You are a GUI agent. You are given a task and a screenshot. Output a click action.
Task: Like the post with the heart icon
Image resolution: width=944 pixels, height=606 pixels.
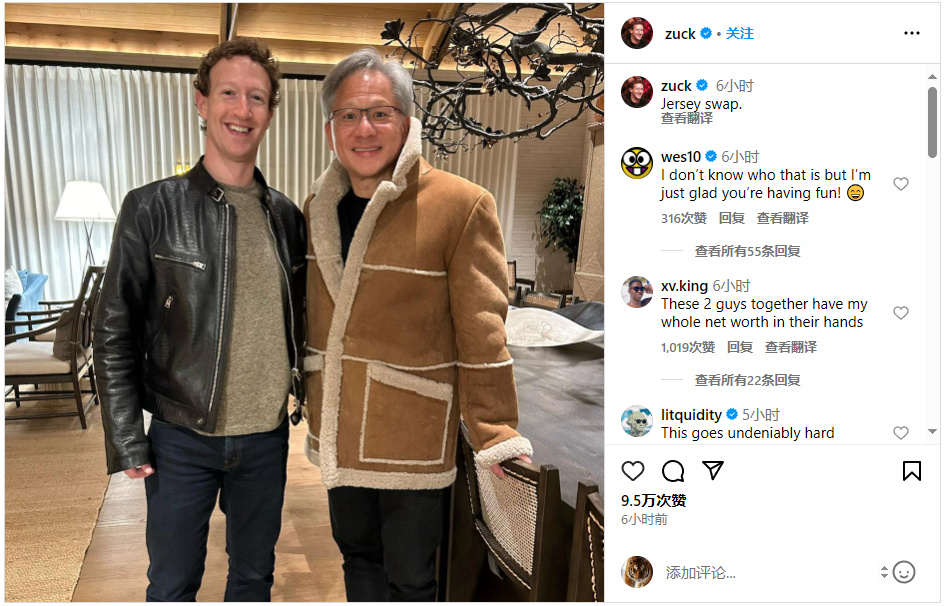pyautogui.click(x=633, y=471)
